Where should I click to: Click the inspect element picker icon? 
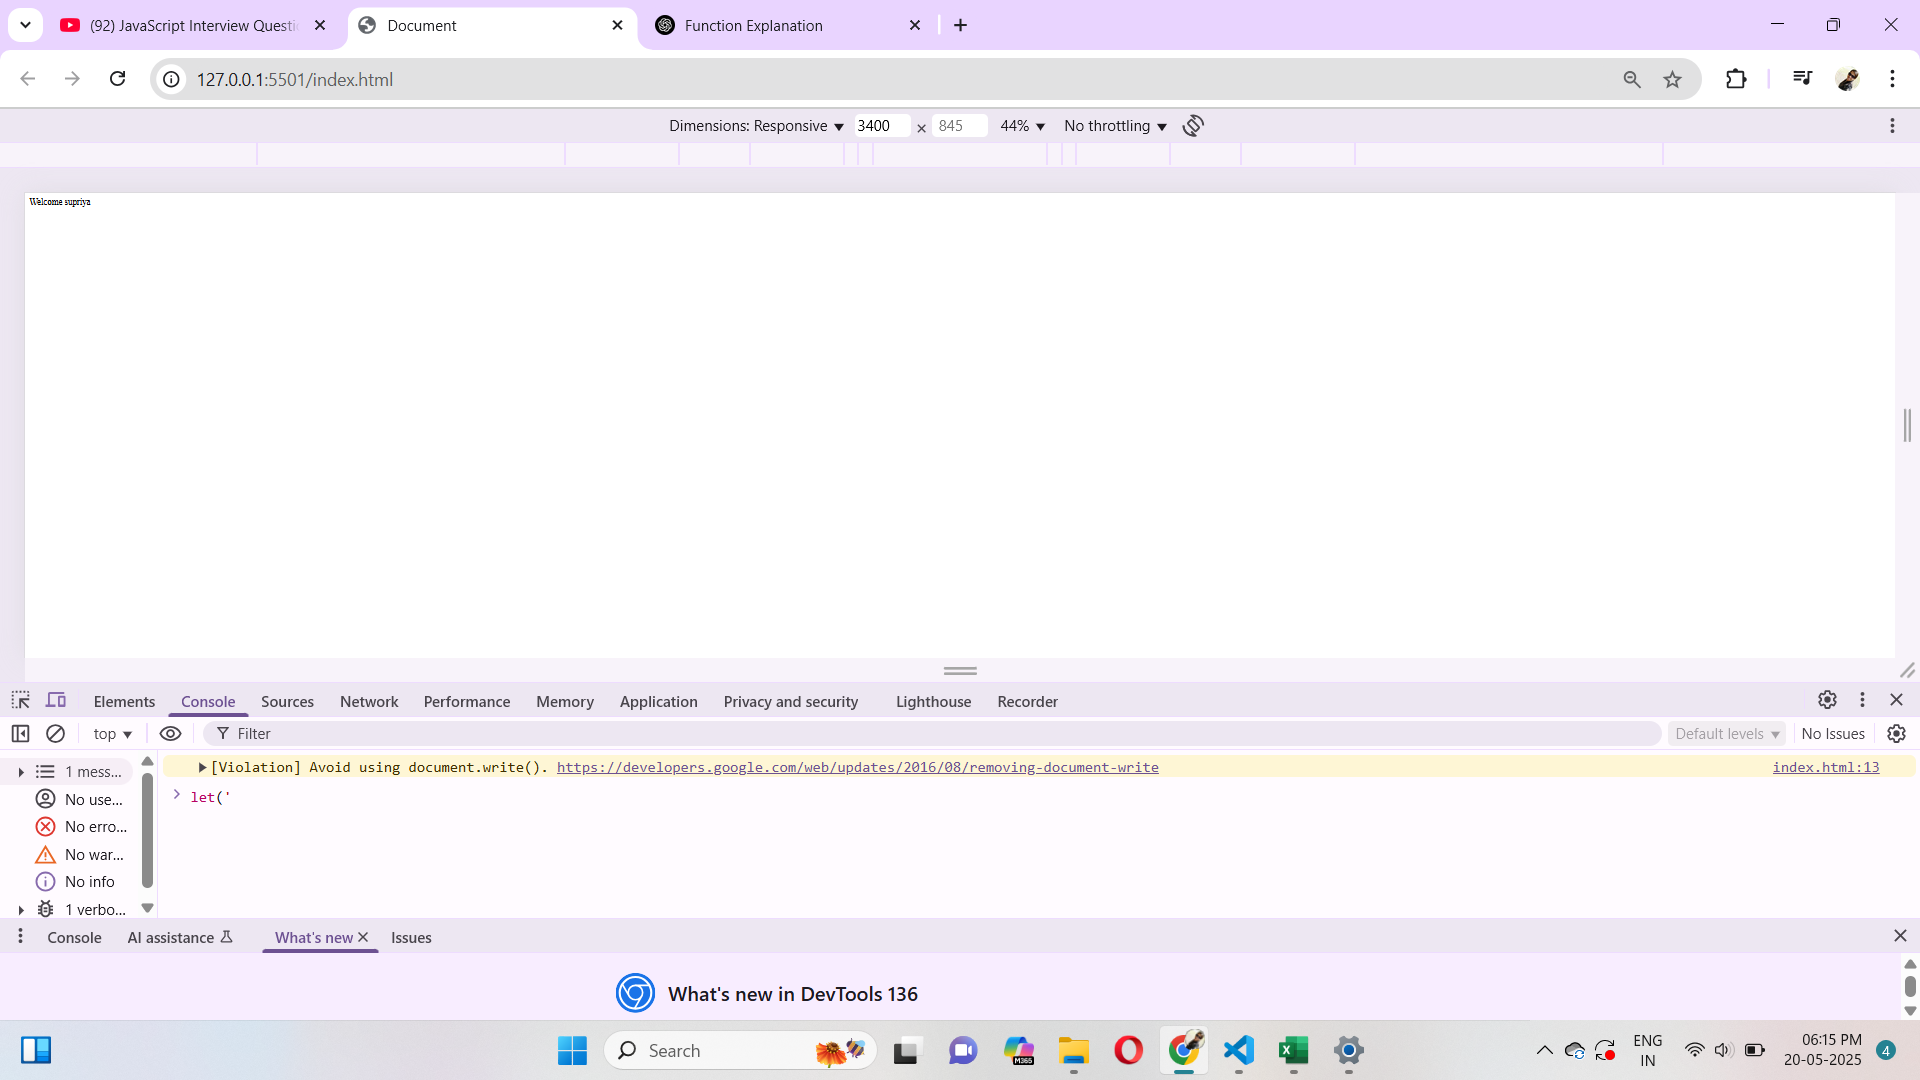[x=21, y=700]
